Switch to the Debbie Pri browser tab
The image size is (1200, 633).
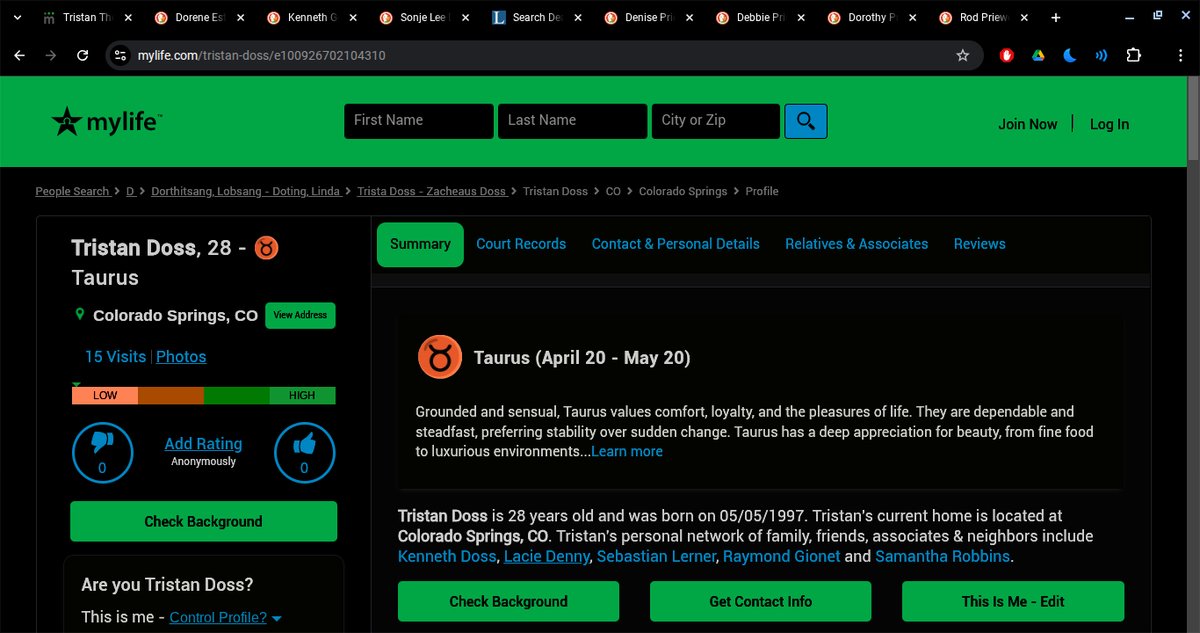[x=762, y=17]
